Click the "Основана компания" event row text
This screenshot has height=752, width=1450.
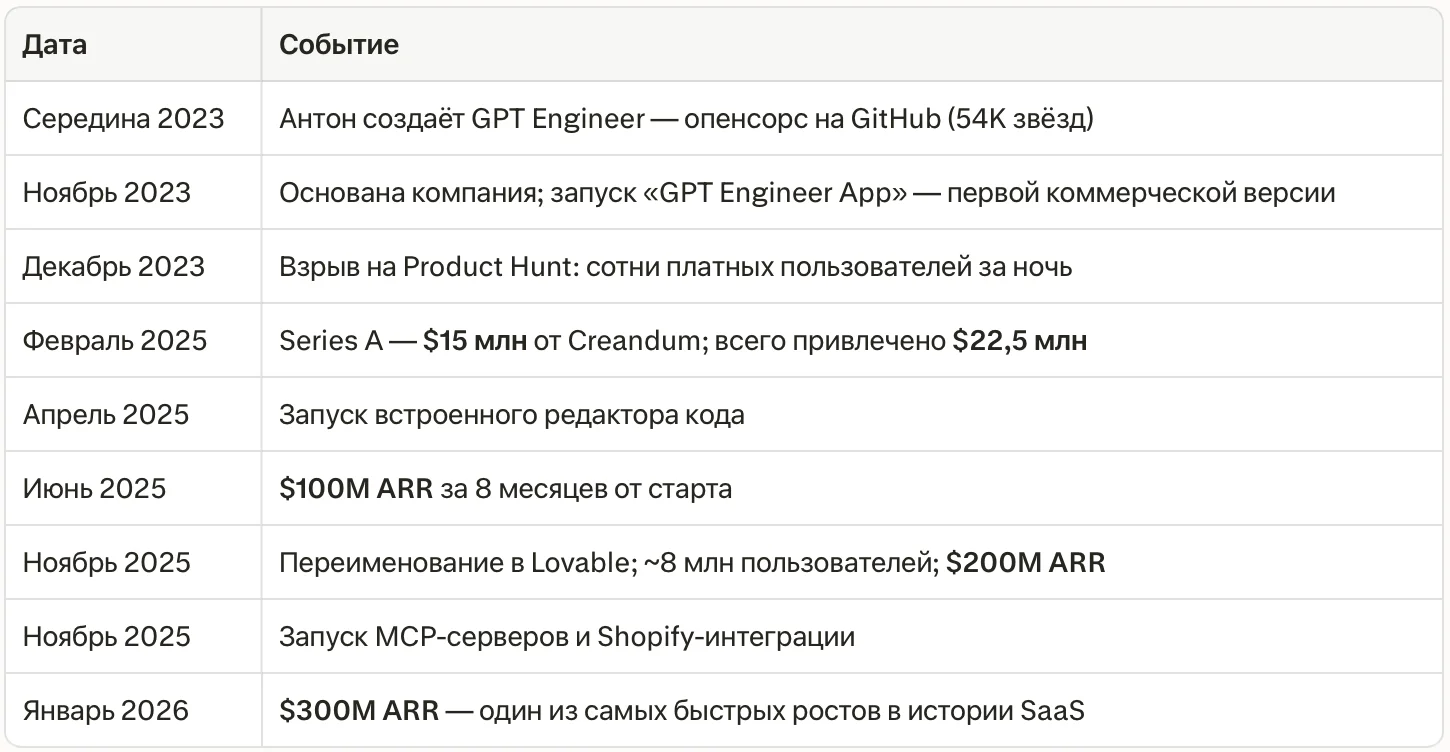(x=807, y=193)
